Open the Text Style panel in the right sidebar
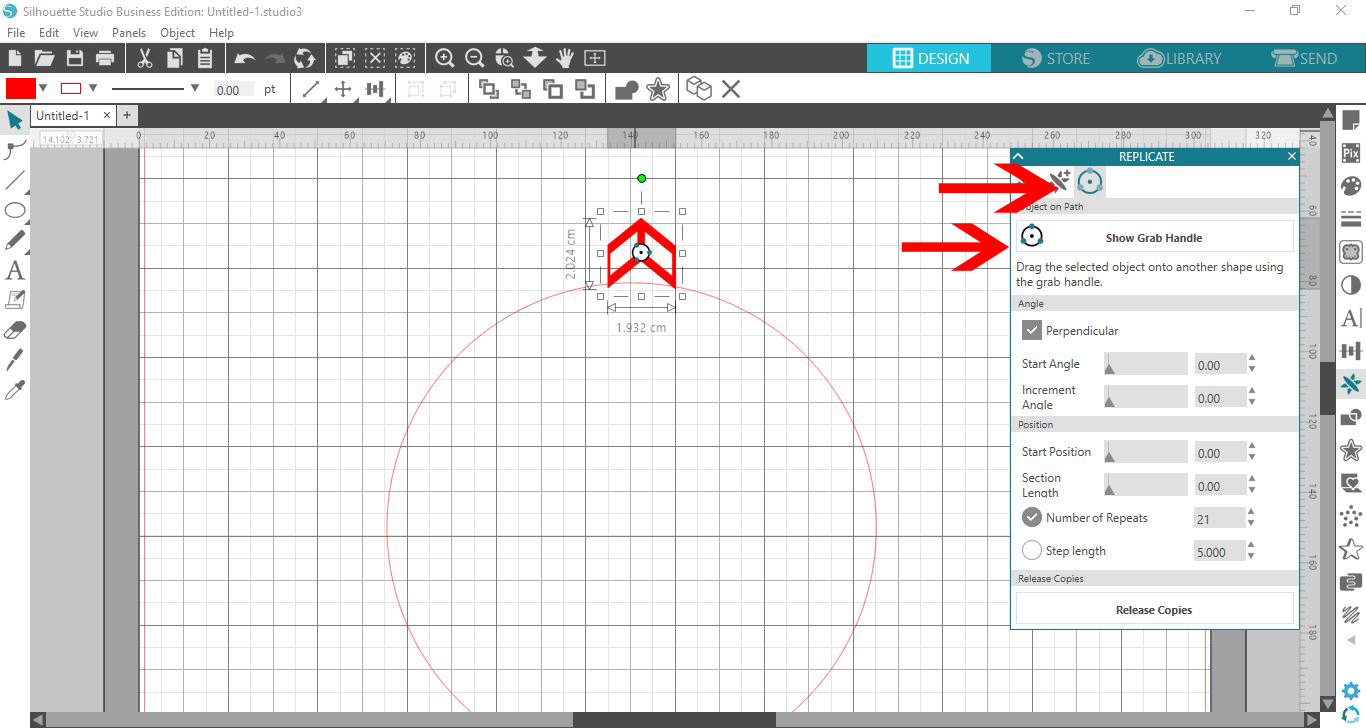1366x728 pixels. tap(1351, 318)
